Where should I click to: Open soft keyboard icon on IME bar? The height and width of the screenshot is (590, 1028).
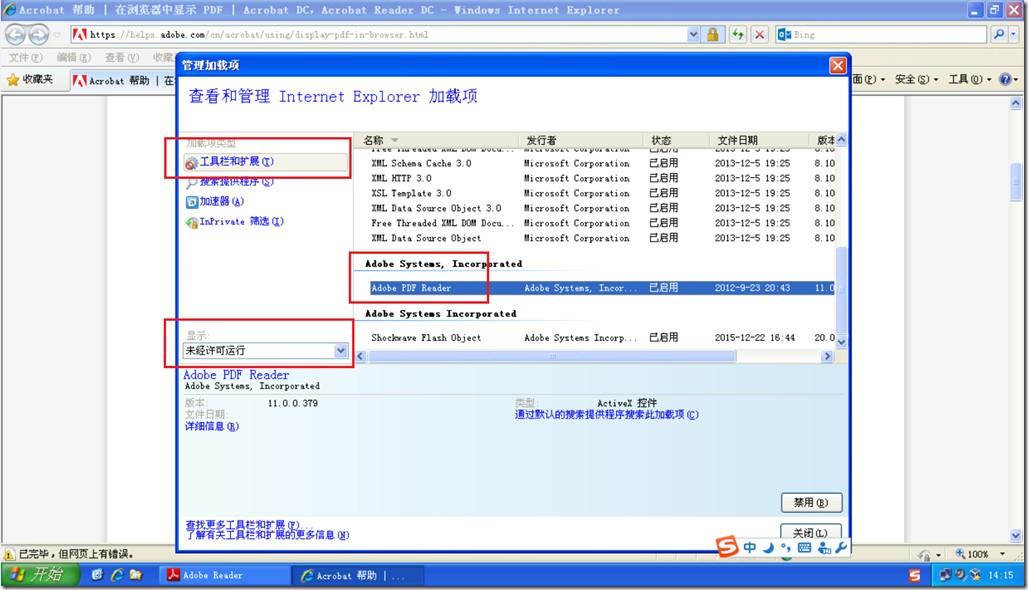point(804,547)
